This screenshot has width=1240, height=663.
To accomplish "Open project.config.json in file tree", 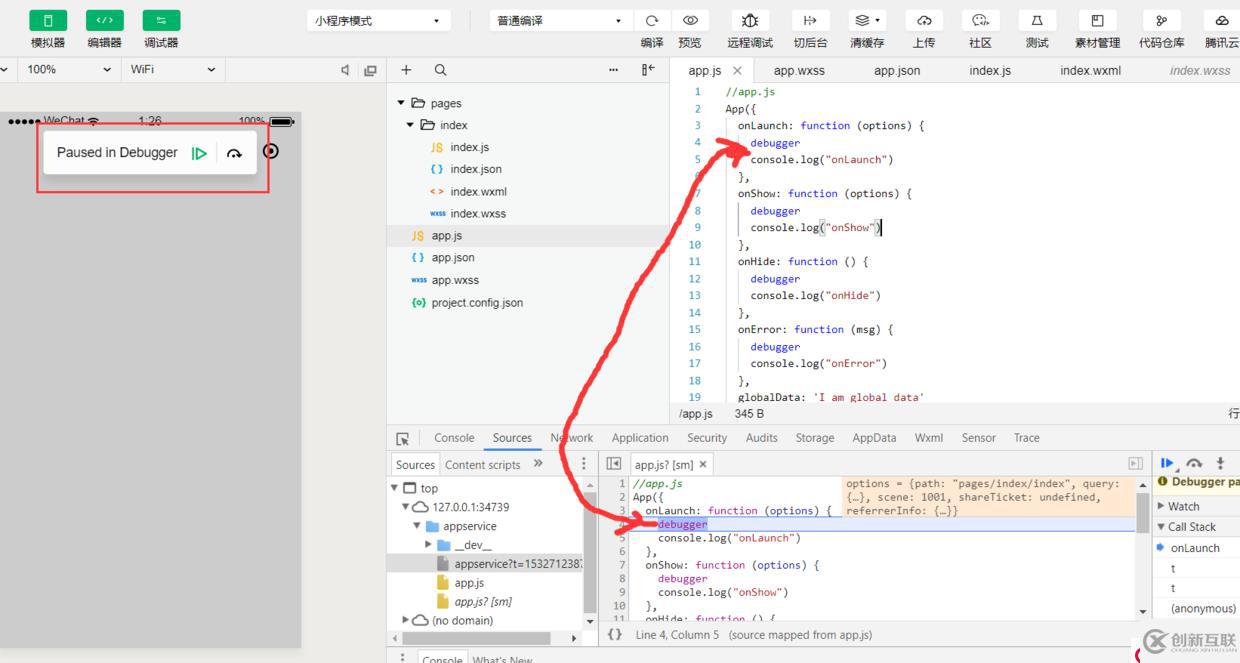I will tap(477, 302).
